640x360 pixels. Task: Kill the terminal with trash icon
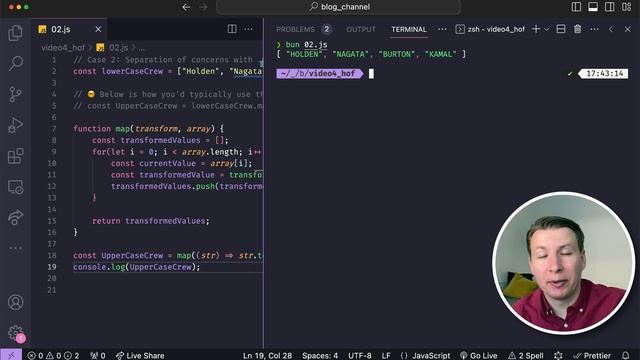coord(578,29)
